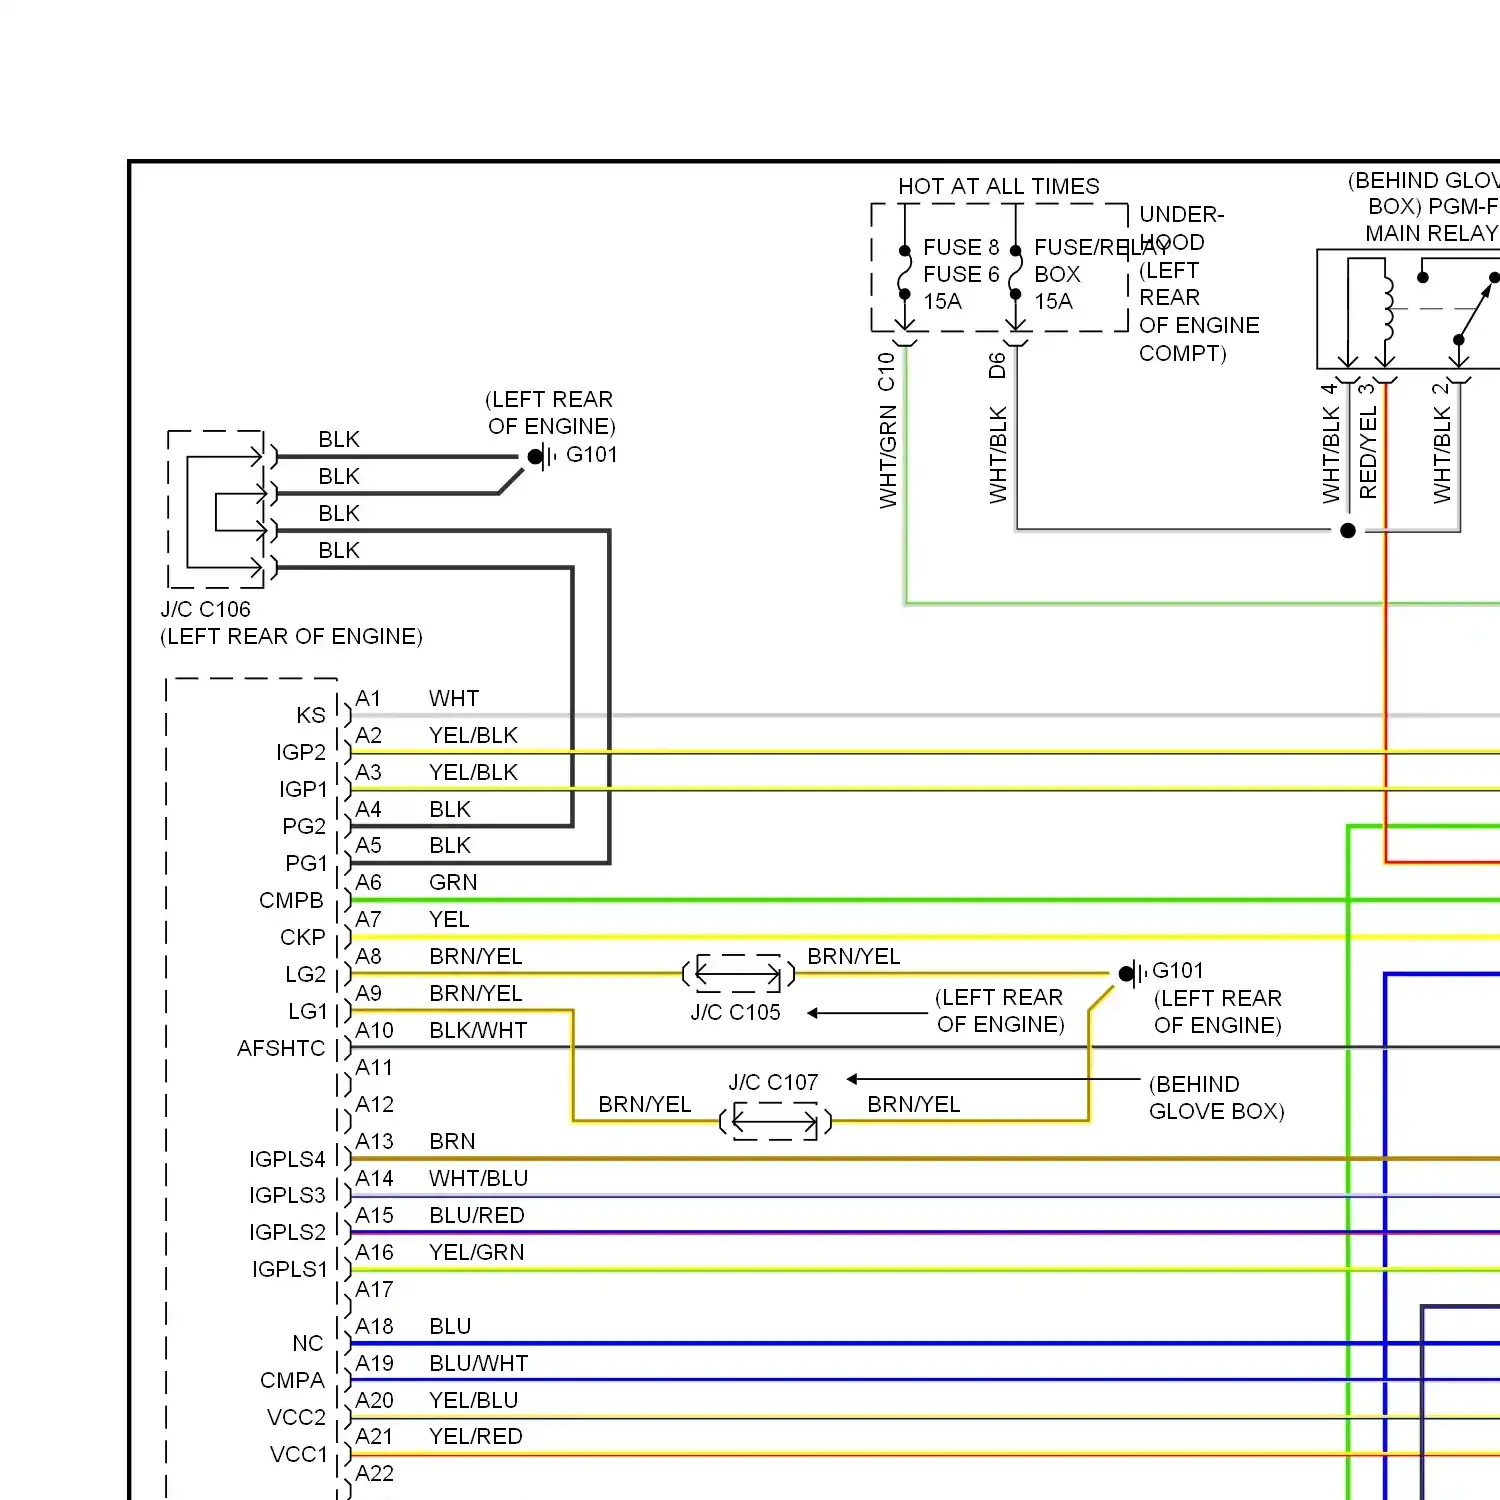Select the "IGP2" signal label
Image resolution: width=1500 pixels, height=1500 pixels.
click(x=301, y=752)
